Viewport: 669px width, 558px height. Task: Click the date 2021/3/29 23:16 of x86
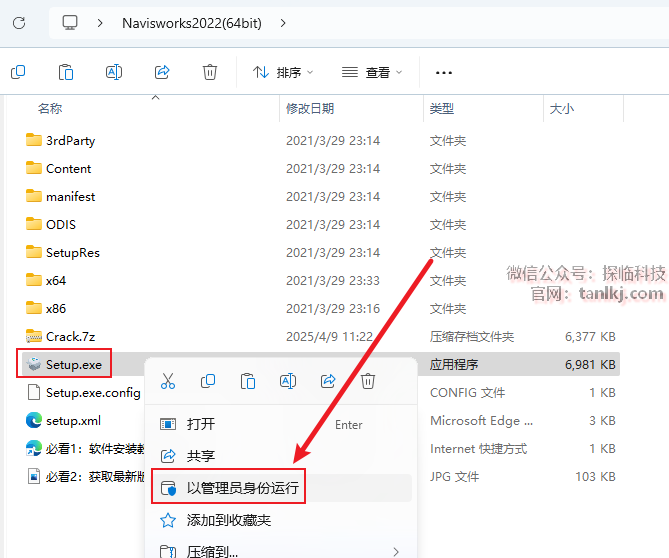pyautogui.click(x=332, y=308)
